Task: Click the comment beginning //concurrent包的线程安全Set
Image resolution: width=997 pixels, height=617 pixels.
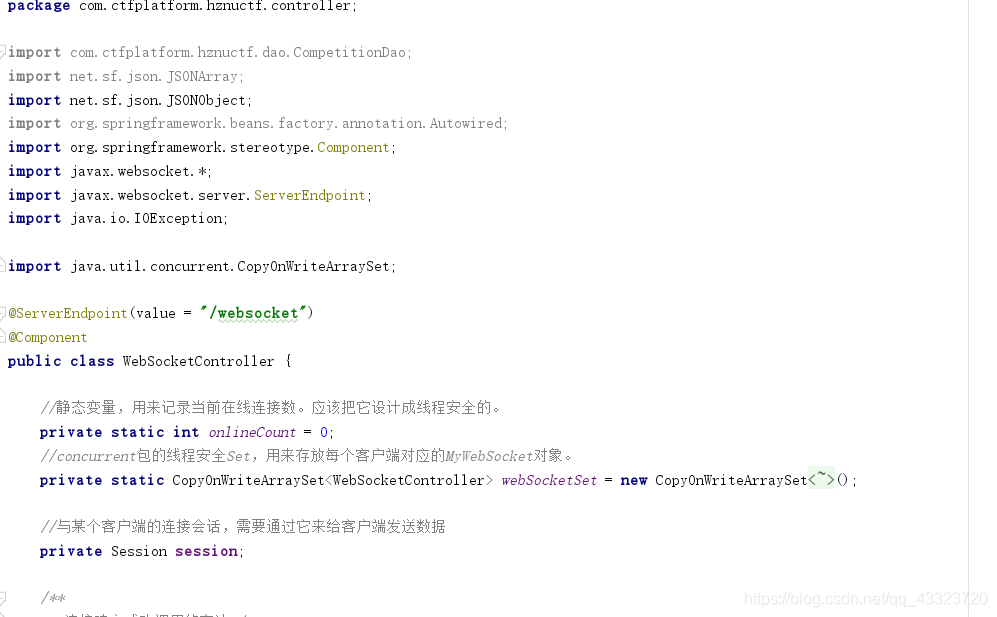Action: click(x=306, y=456)
